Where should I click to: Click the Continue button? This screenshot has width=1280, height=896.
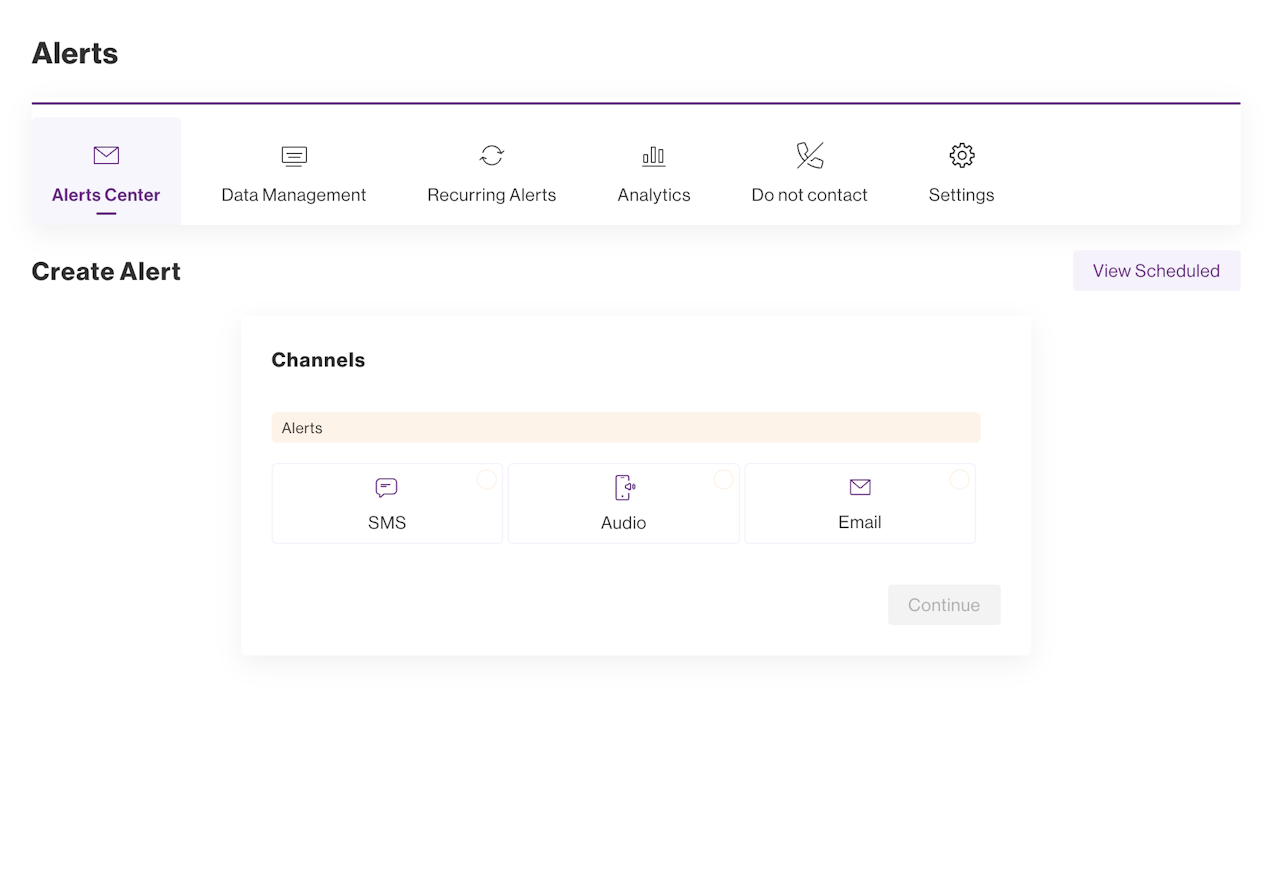944,605
